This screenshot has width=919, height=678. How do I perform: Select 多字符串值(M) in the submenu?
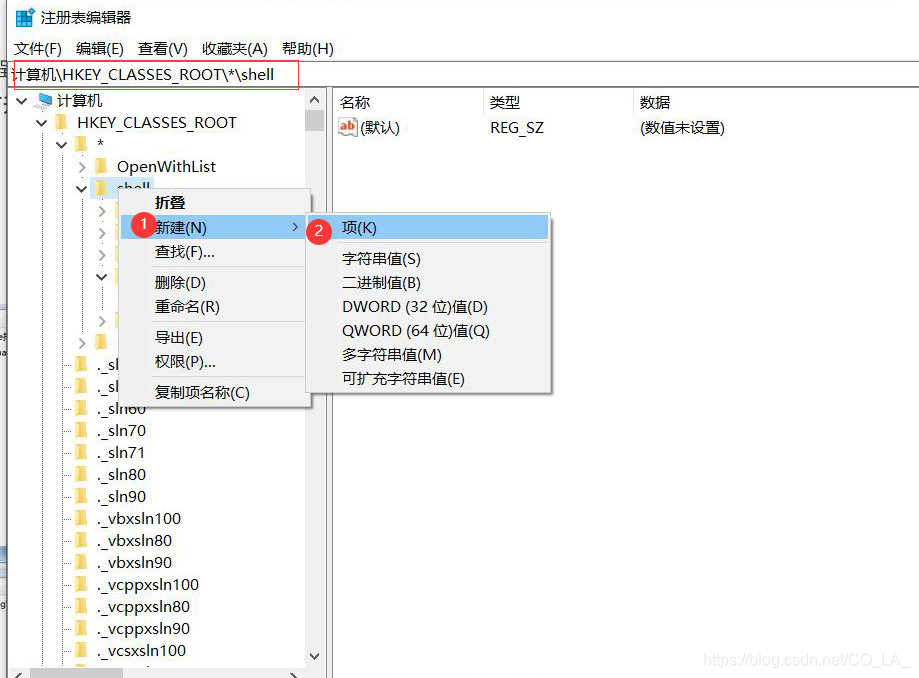click(x=428, y=355)
